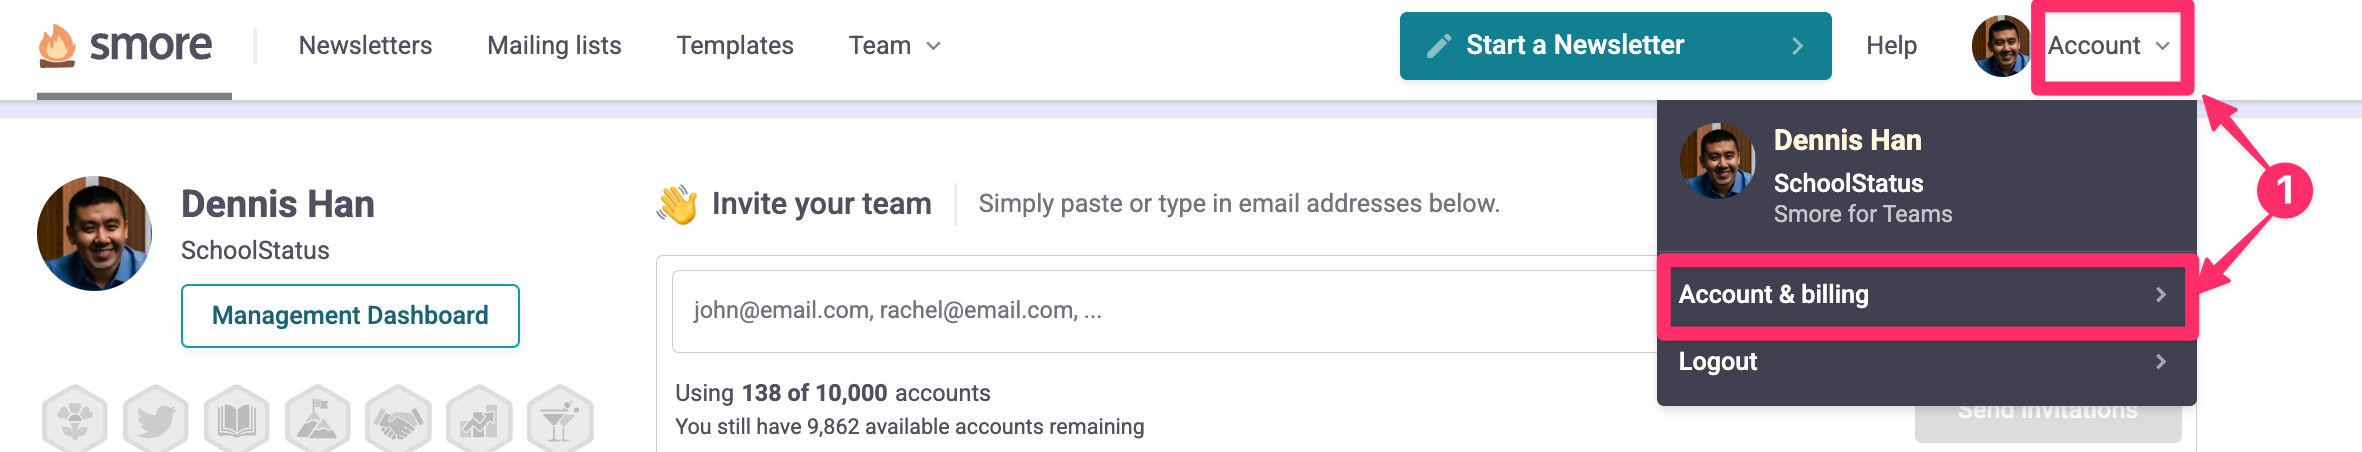Open the Newsletters page
Screen dimensions: 2362x452
pos(365,46)
